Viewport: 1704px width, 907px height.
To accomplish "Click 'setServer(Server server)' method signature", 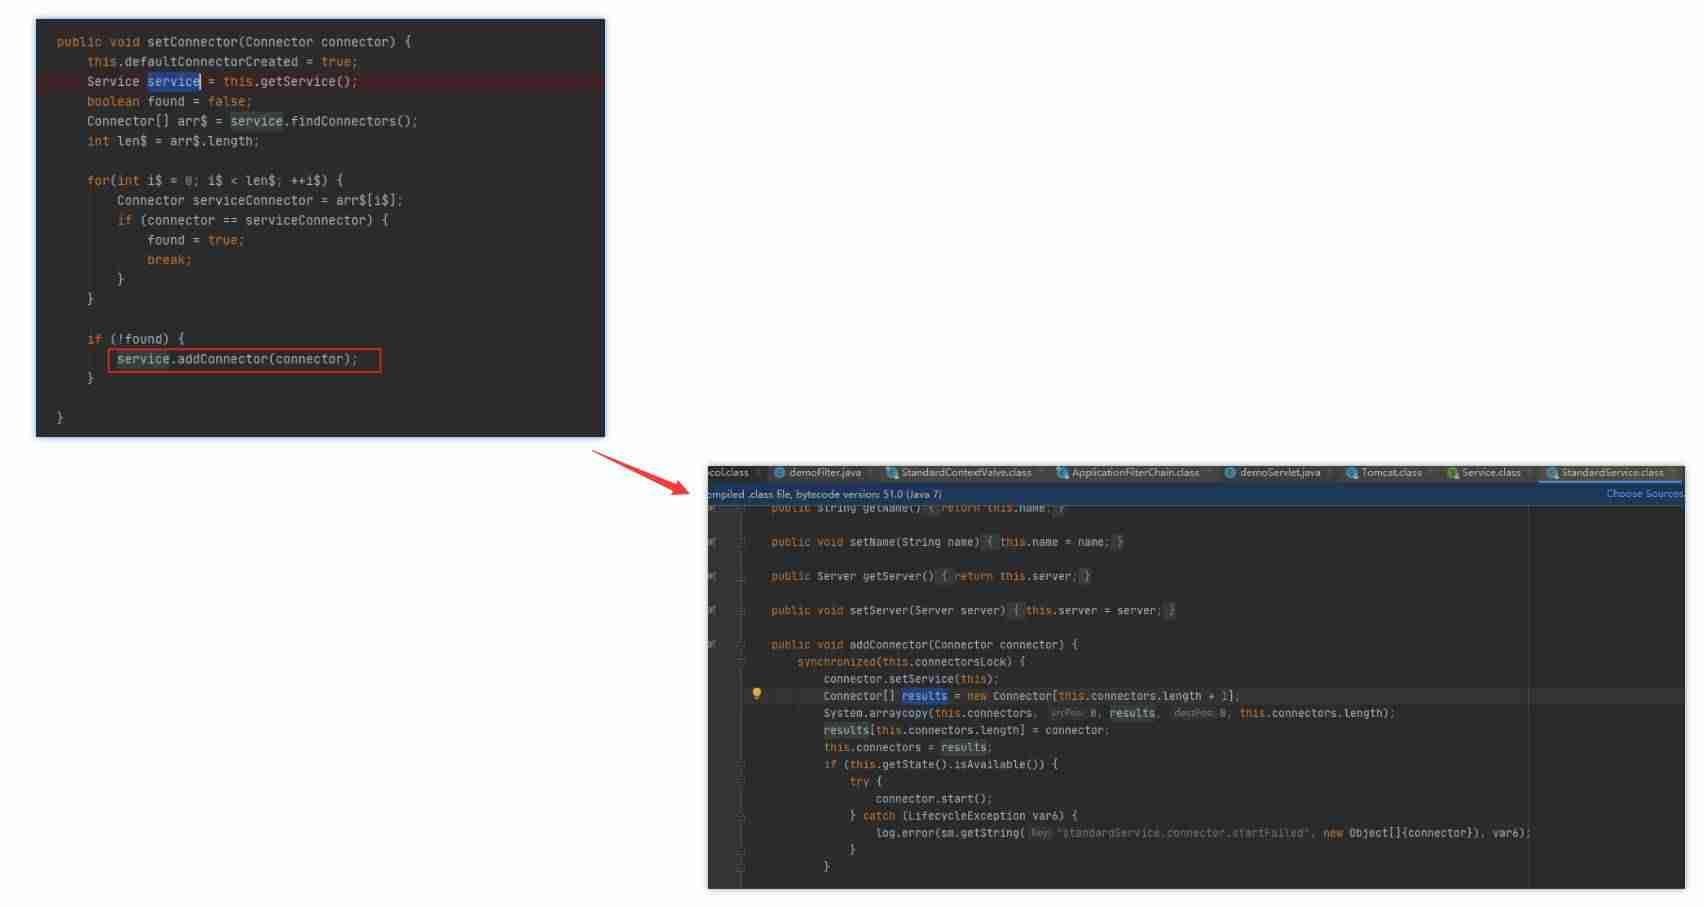I will pyautogui.click(x=928, y=610).
